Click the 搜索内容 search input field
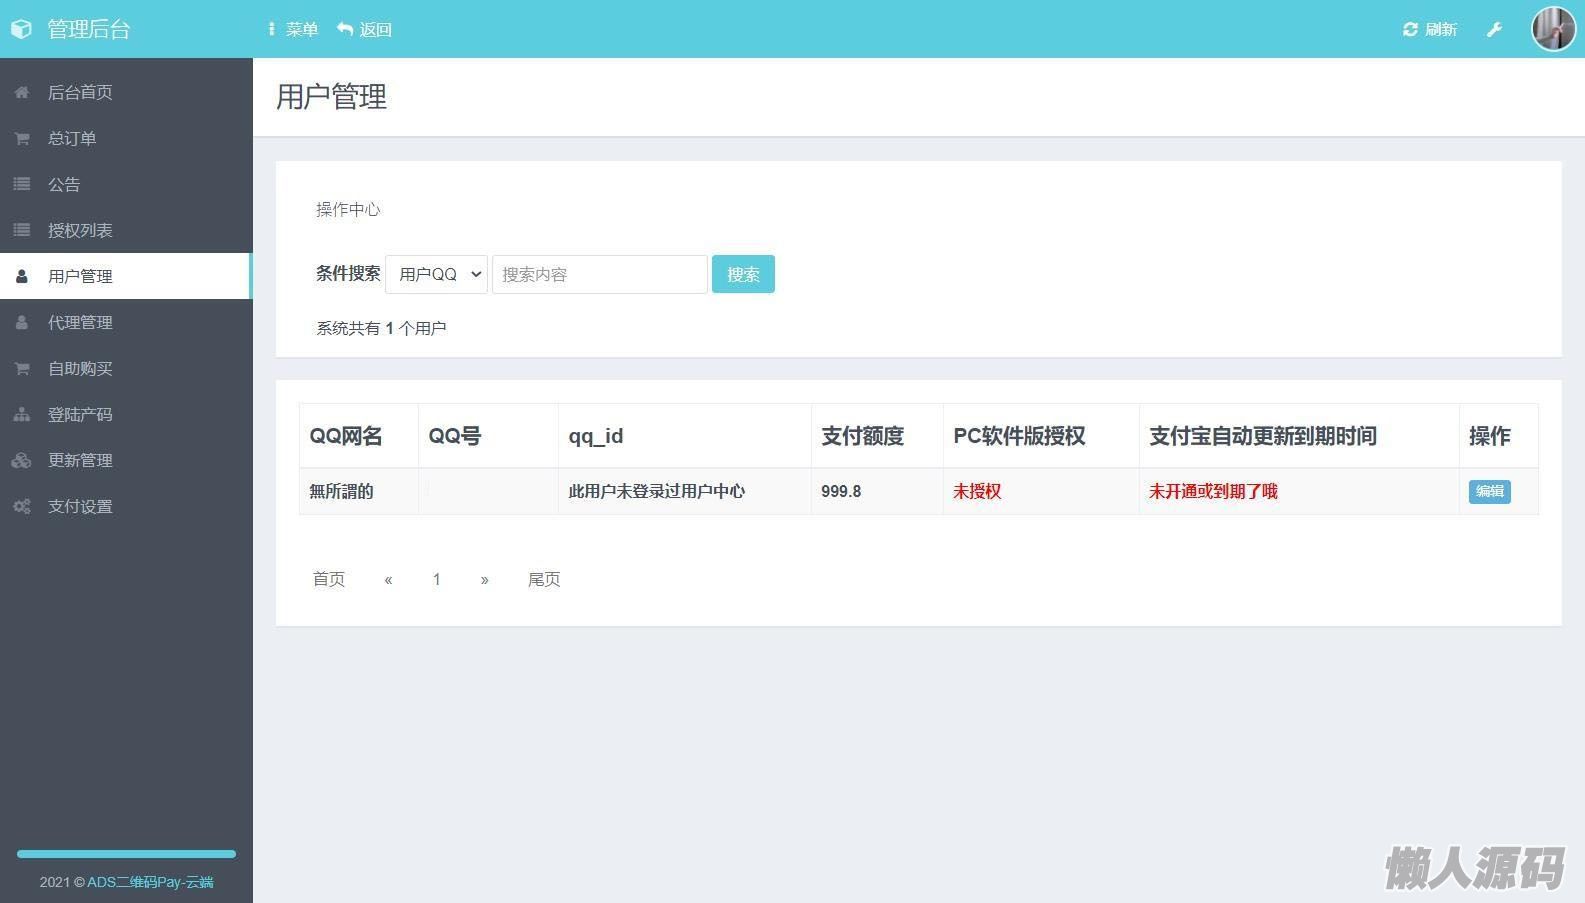The image size is (1585, 903). [x=599, y=274]
